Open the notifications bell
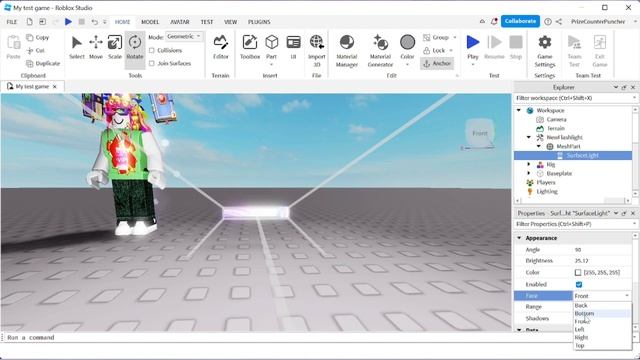Image resolution: width=640 pixels, height=360 pixels. (x=494, y=22)
